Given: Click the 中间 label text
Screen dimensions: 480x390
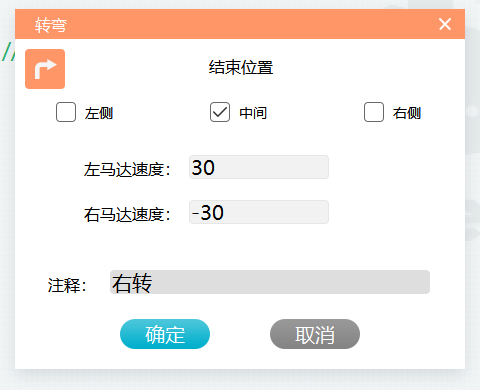Looking at the screenshot, I should pyautogui.click(x=253, y=113).
